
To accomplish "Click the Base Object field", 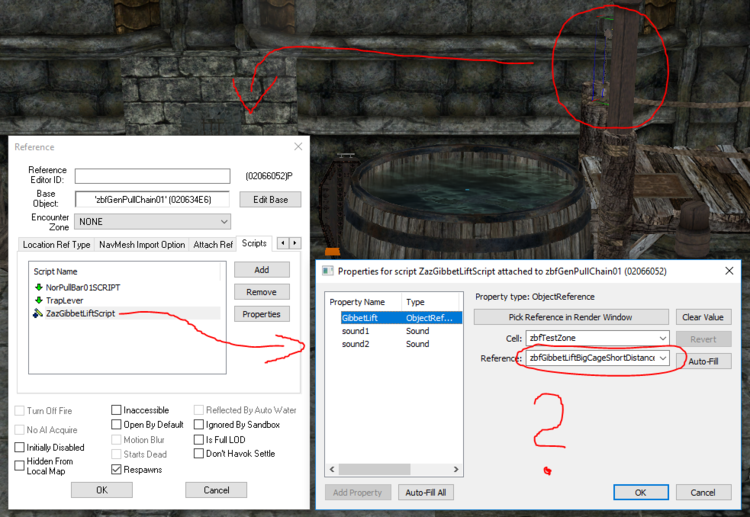I will tap(153, 199).
